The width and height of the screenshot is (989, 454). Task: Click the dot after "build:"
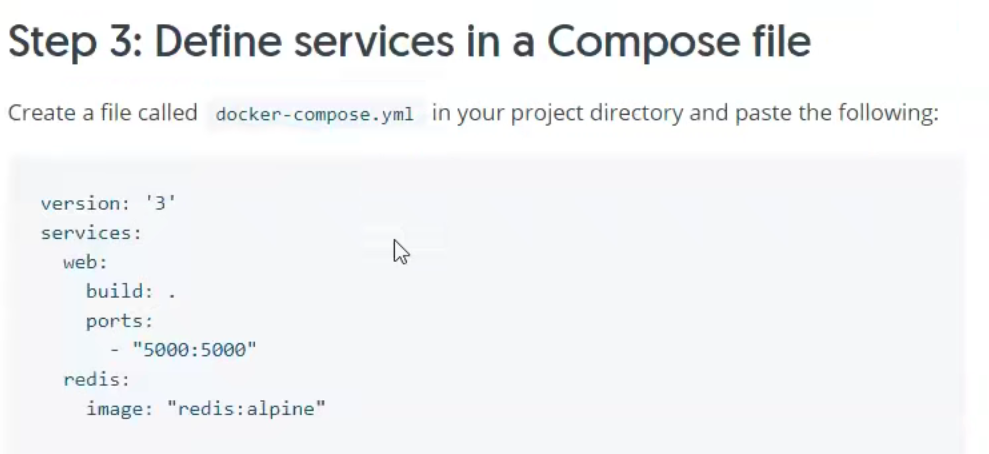[172, 294]
